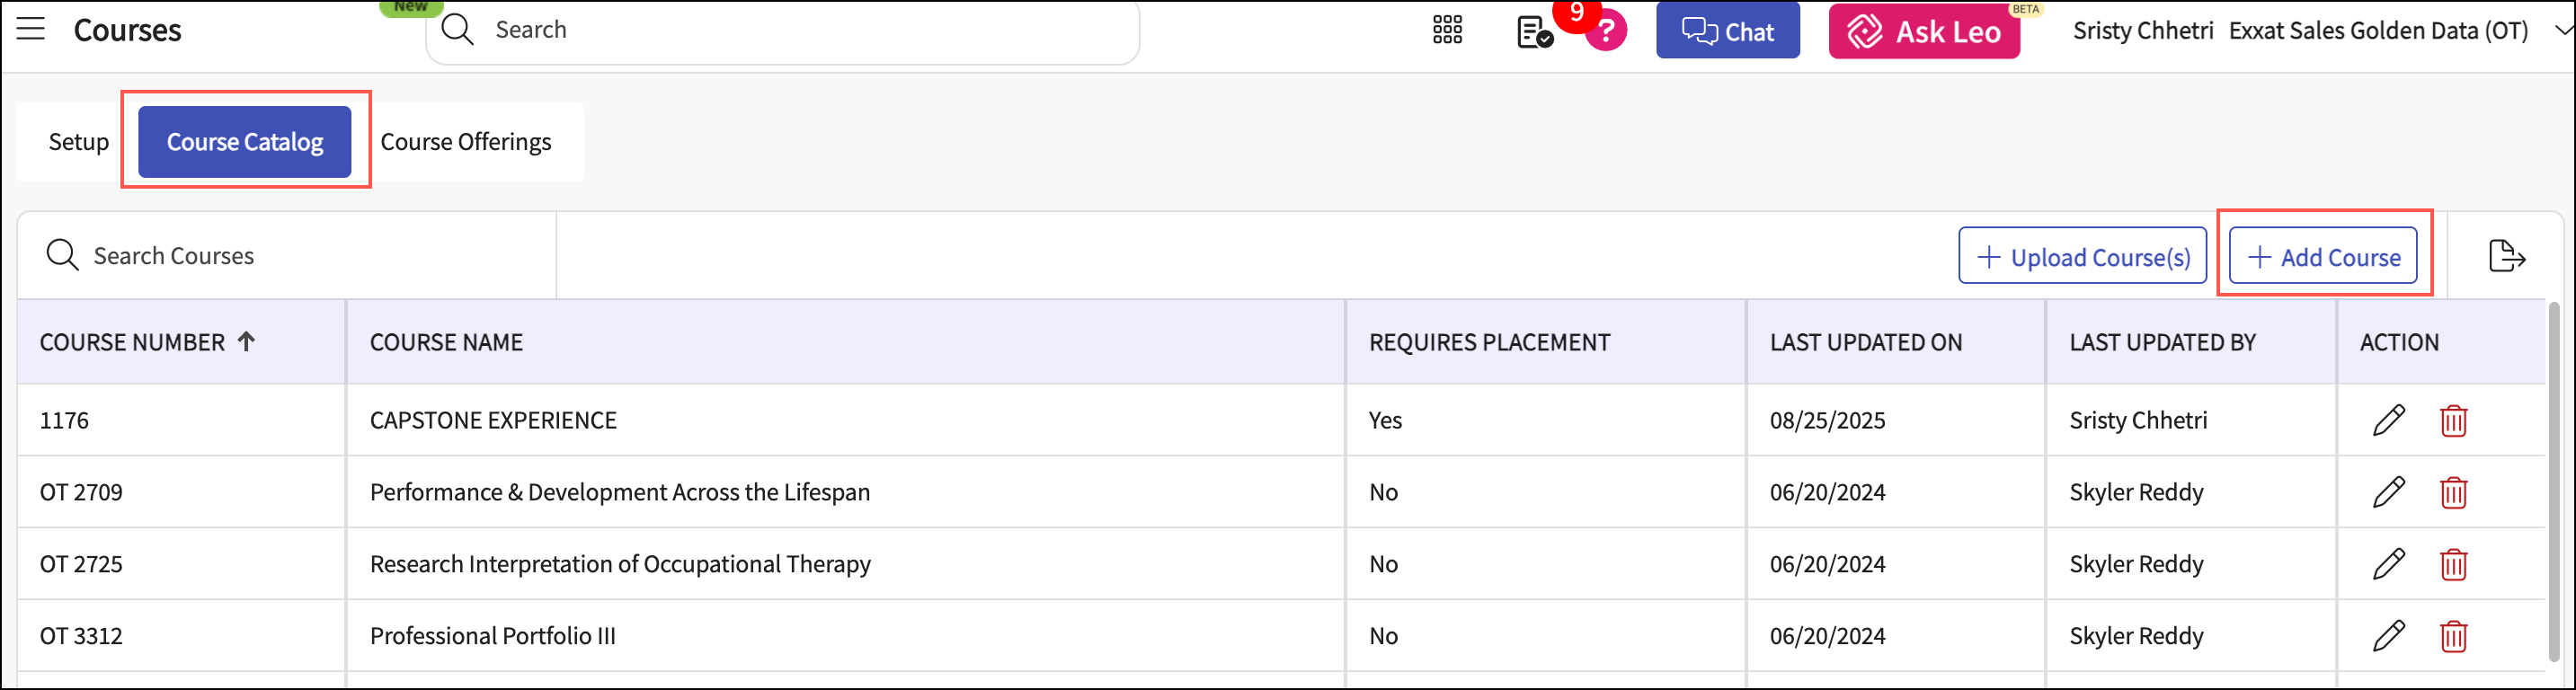Open the hamburger navigation menu
2576x690 pixels.
31,29
